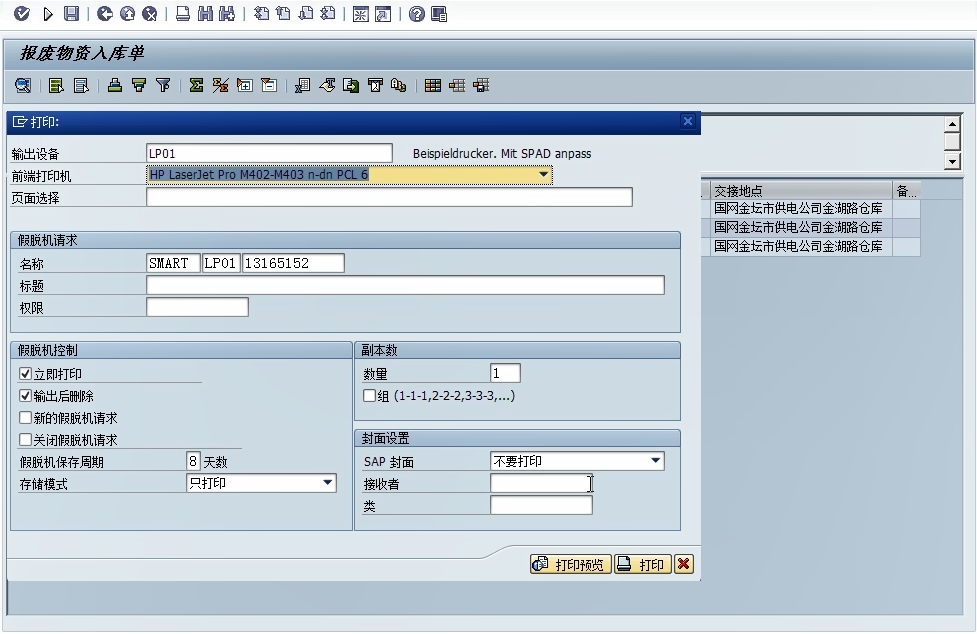Click the 打印预览 button
Viewport: 977px width, 634px height.
coord(570,565)
